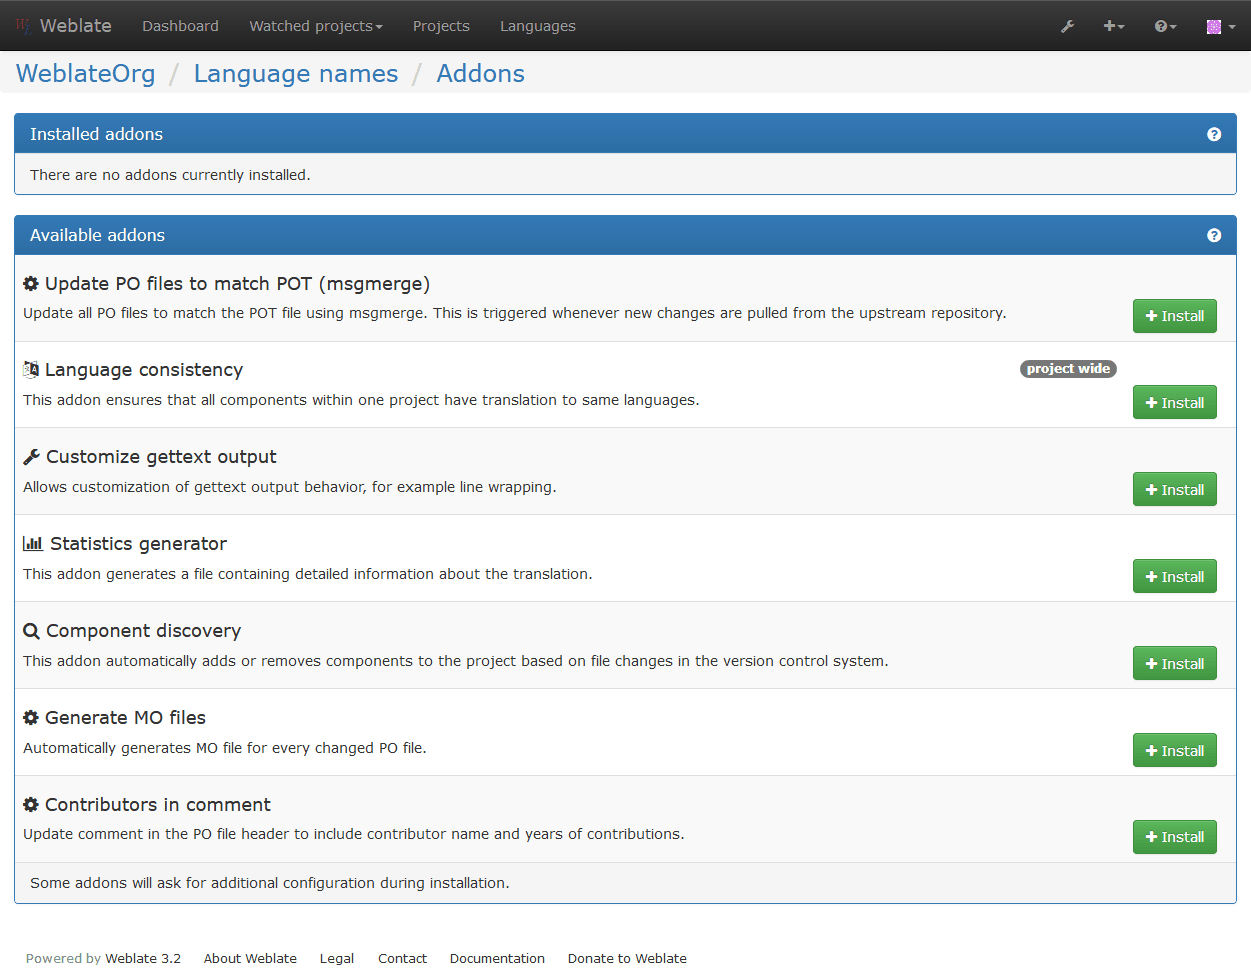Click gear icon beside Contributors in comment

coord(31,805)
